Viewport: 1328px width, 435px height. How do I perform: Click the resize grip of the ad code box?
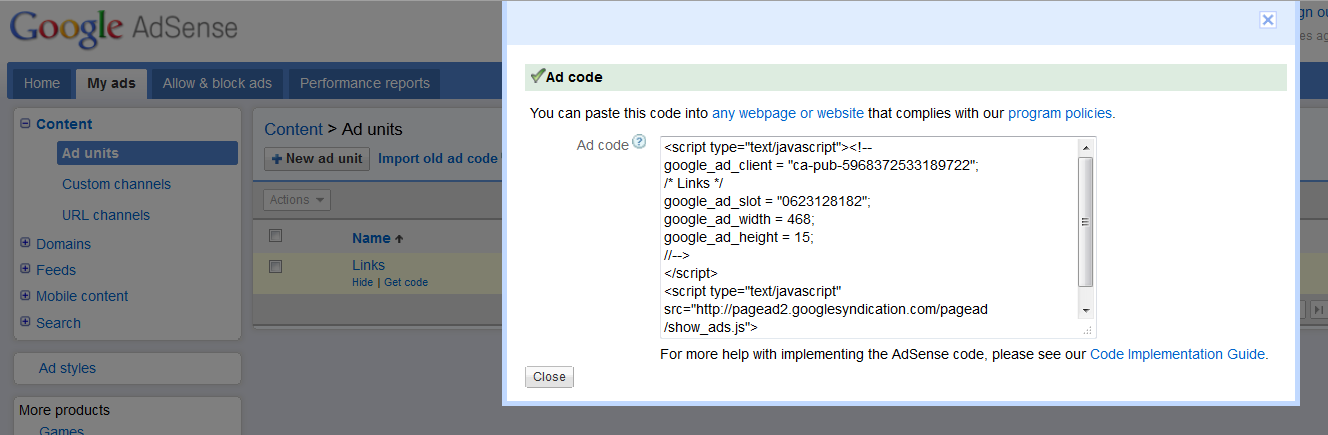pyautogui.click(x=1088, y=330)
